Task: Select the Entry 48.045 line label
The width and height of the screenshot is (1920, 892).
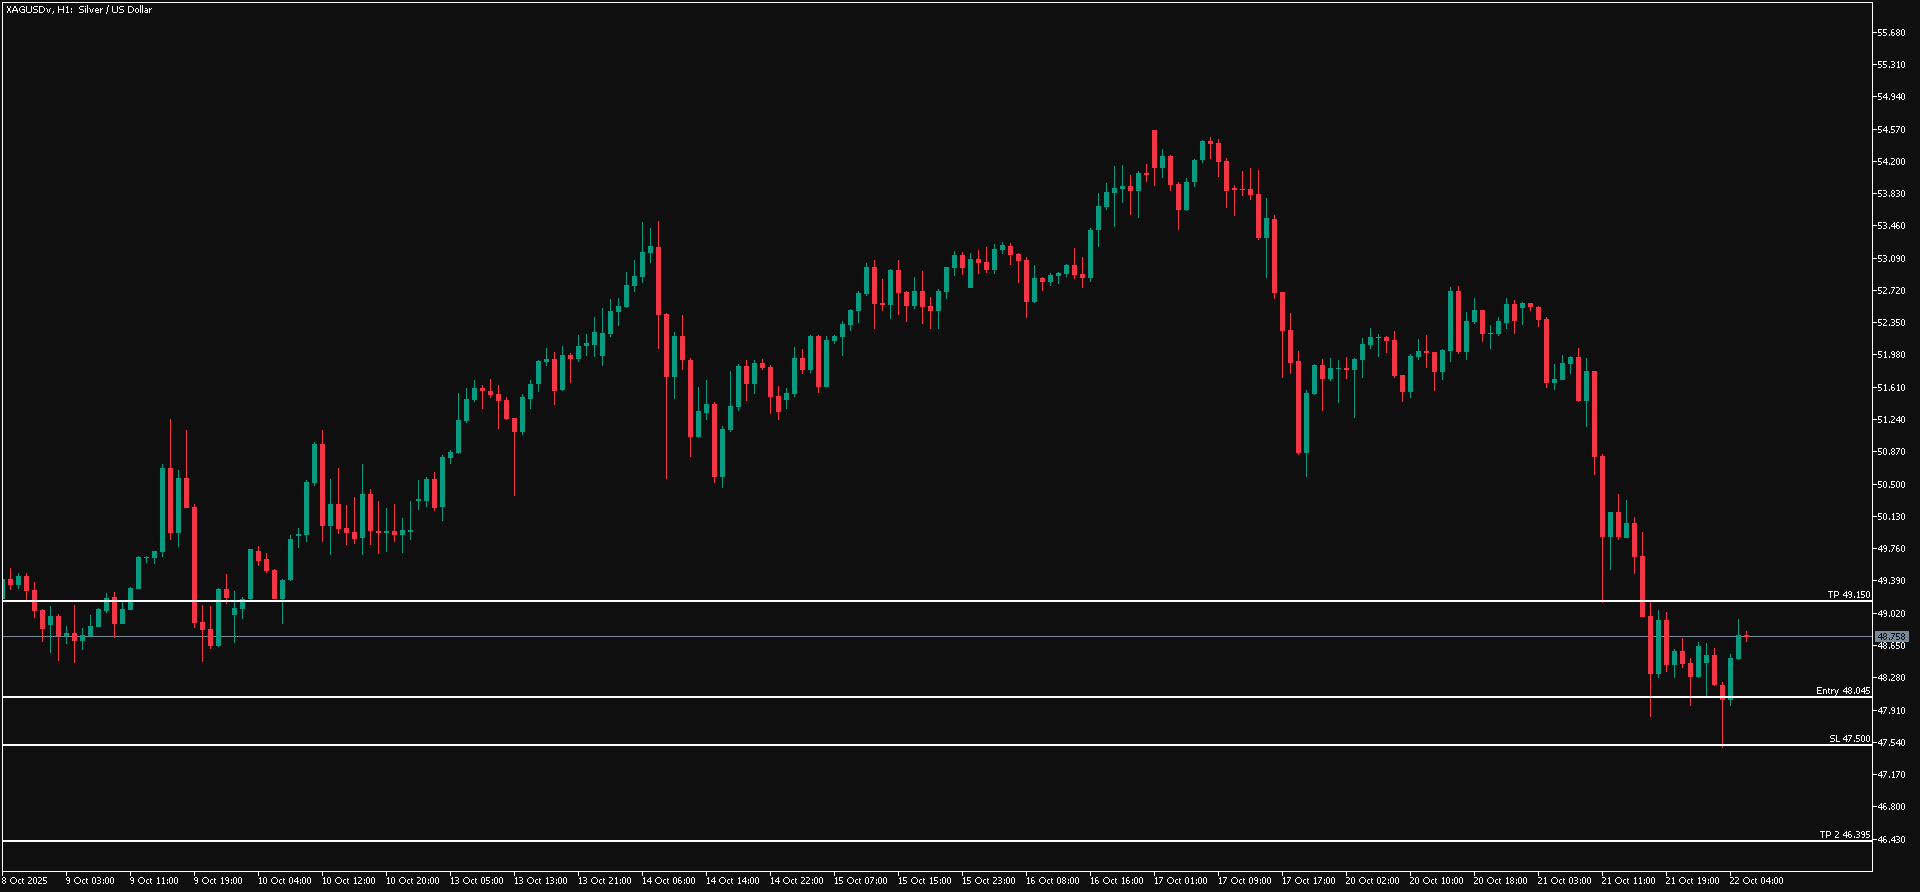Action: pos(1842,691)
